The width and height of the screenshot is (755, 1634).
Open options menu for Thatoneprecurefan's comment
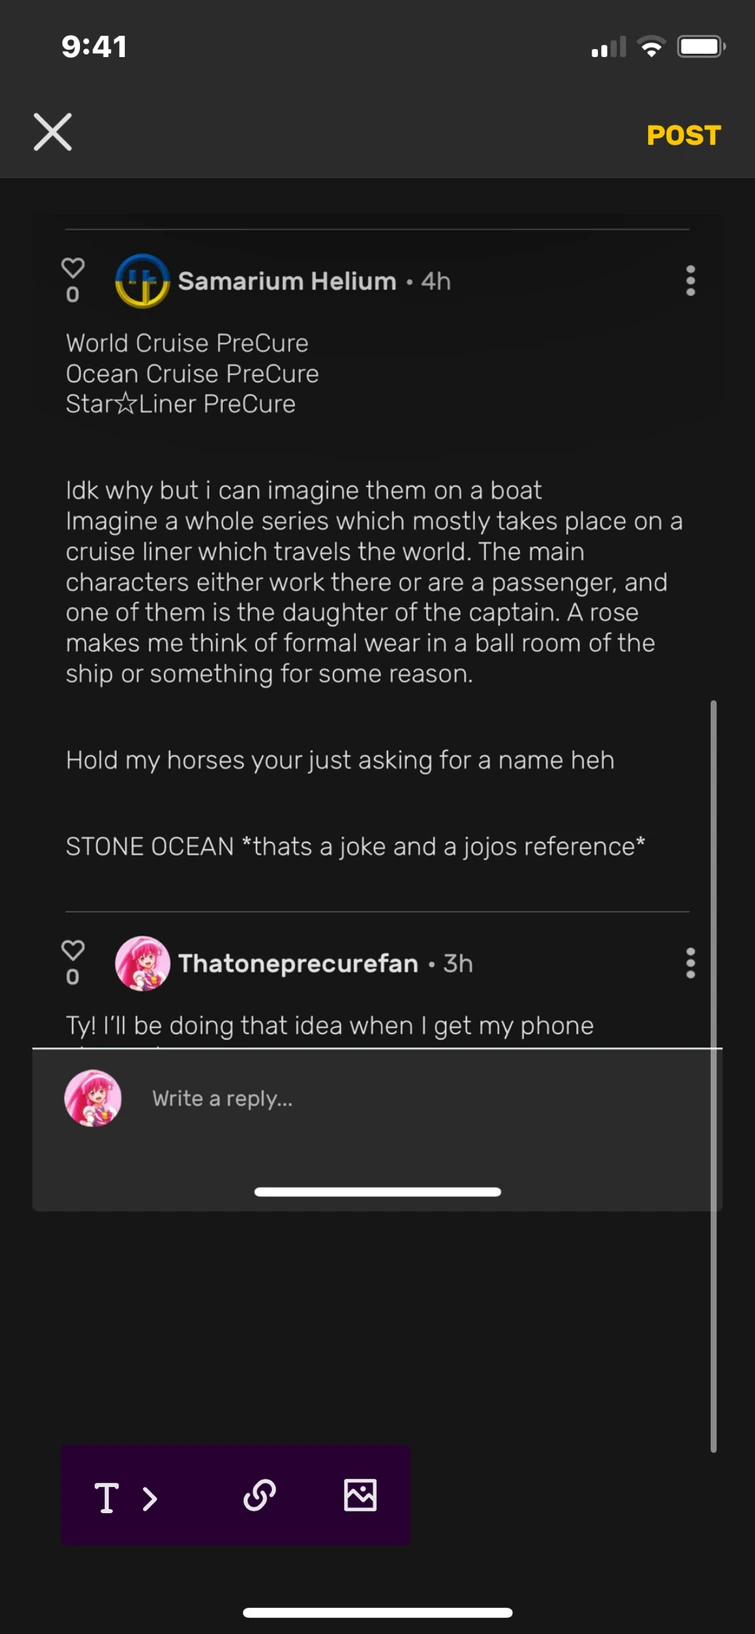(x=690, y=963)
